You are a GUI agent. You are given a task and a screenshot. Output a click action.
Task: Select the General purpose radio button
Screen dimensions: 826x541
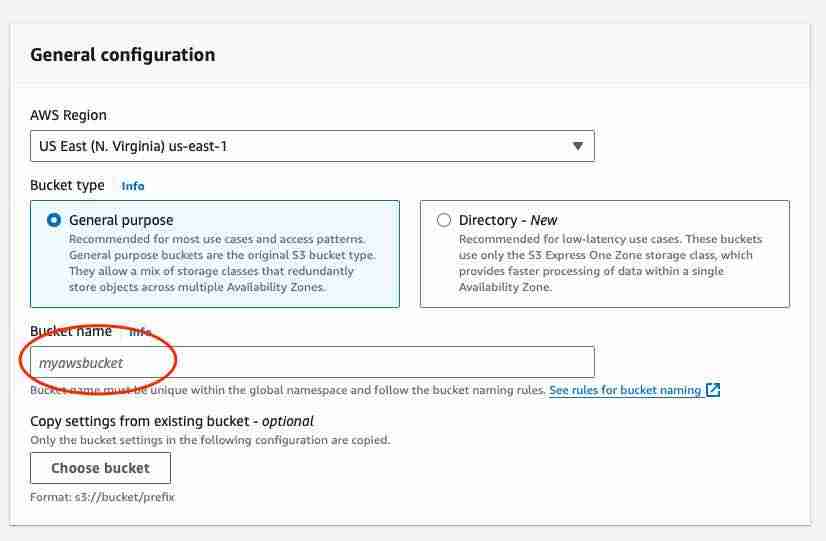[x=54, y=220]
